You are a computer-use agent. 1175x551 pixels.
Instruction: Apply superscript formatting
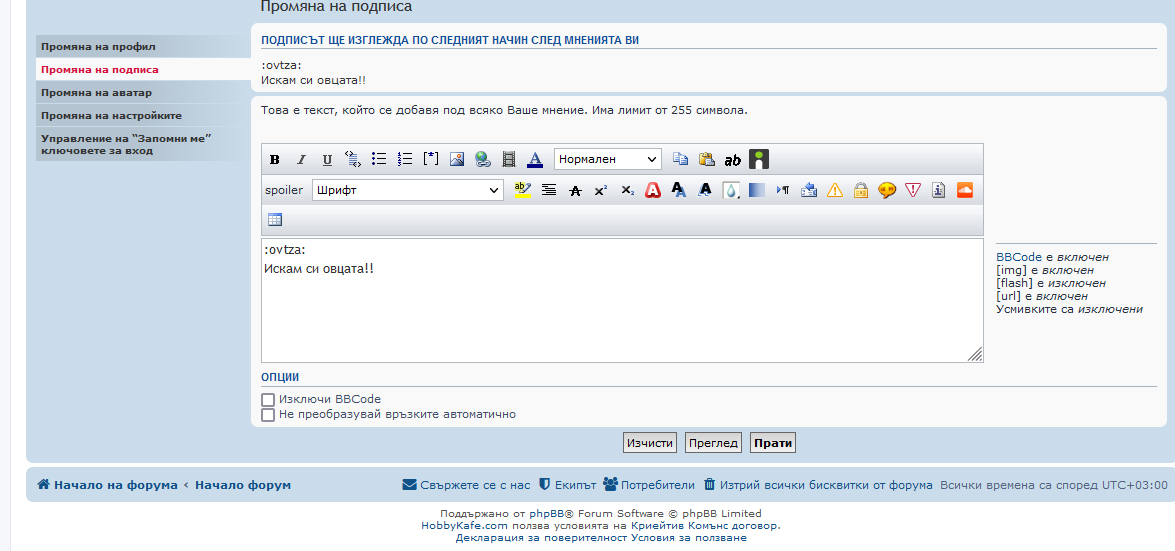(x=601, y=190)
